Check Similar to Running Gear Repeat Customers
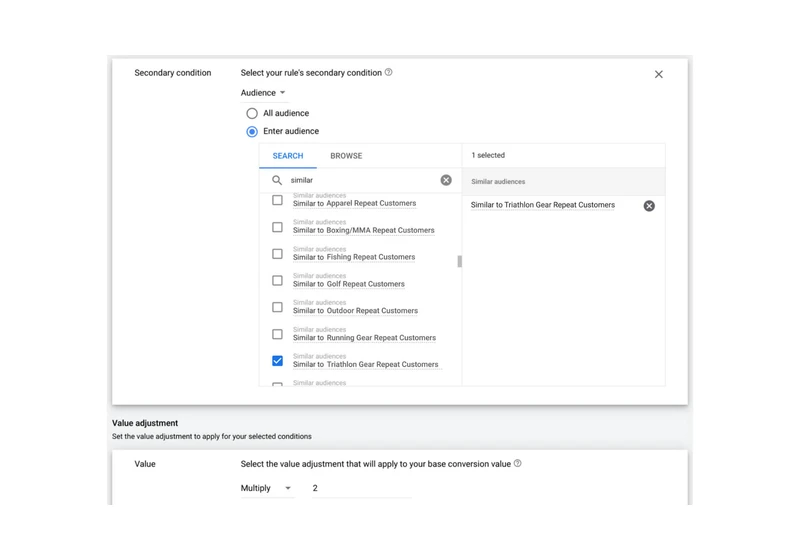This screenshot has width=800, height=560. pos(277,334)
